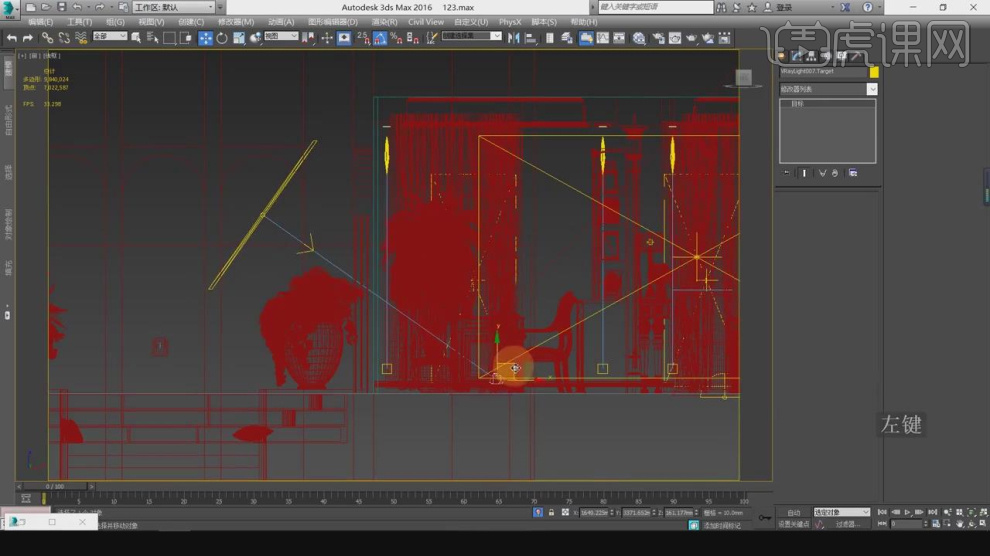Open the 脚本(S) menu
The image size is (990, 556).
[x=544, y=22]
